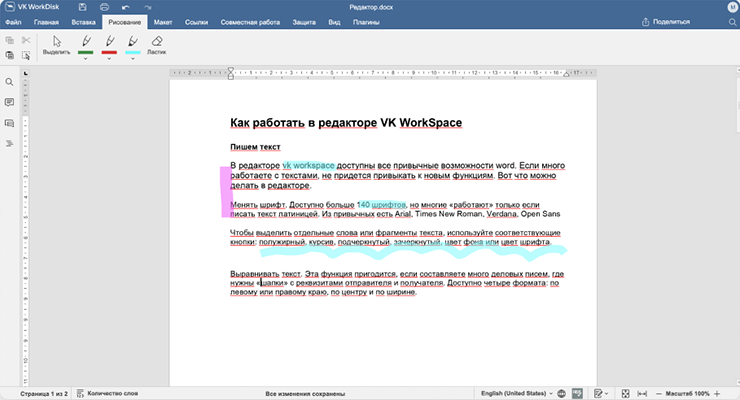Click the Страница 1 из 2 indicator
This screenshot has width=740, height=400.
tap(44, 393)
